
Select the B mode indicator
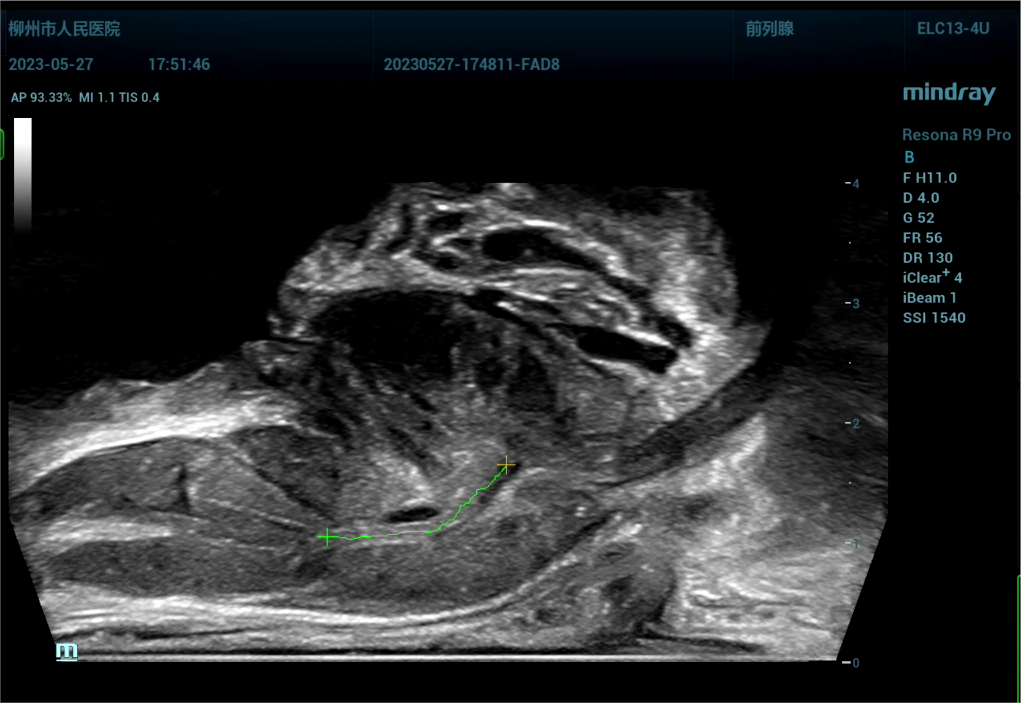pyautogui.click(x=909, y=157)
